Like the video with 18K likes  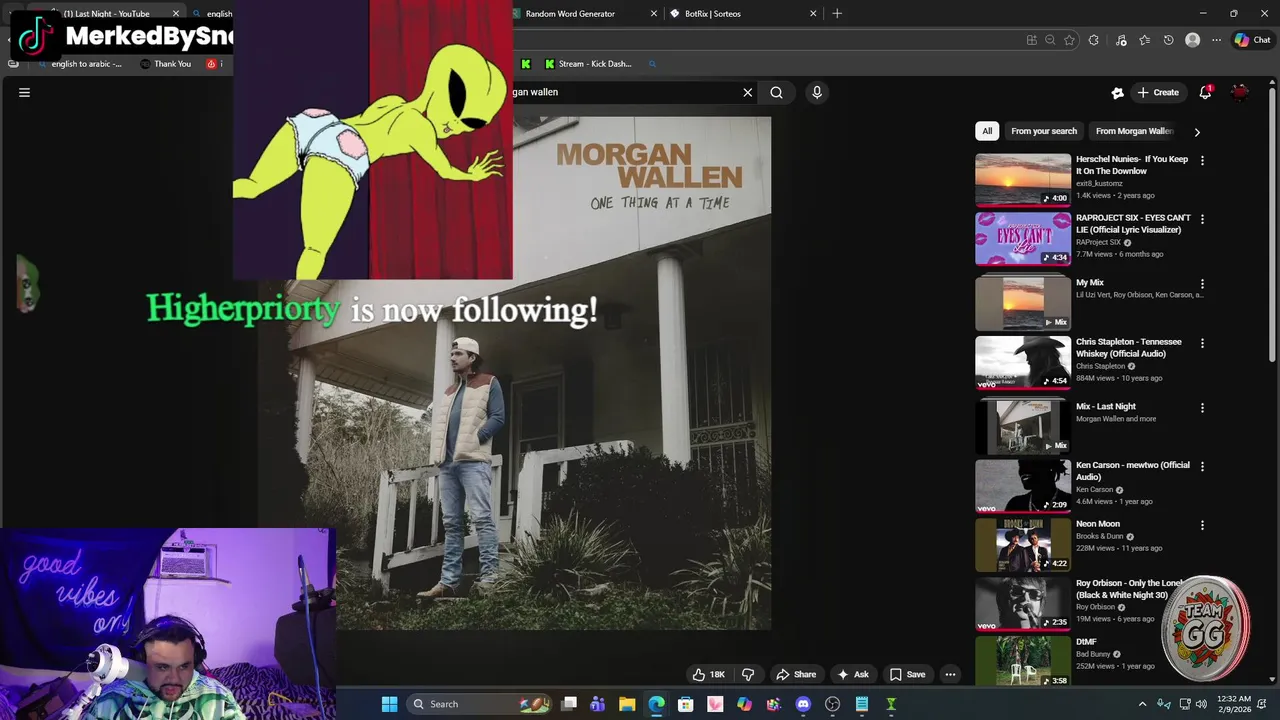[708, 674]
